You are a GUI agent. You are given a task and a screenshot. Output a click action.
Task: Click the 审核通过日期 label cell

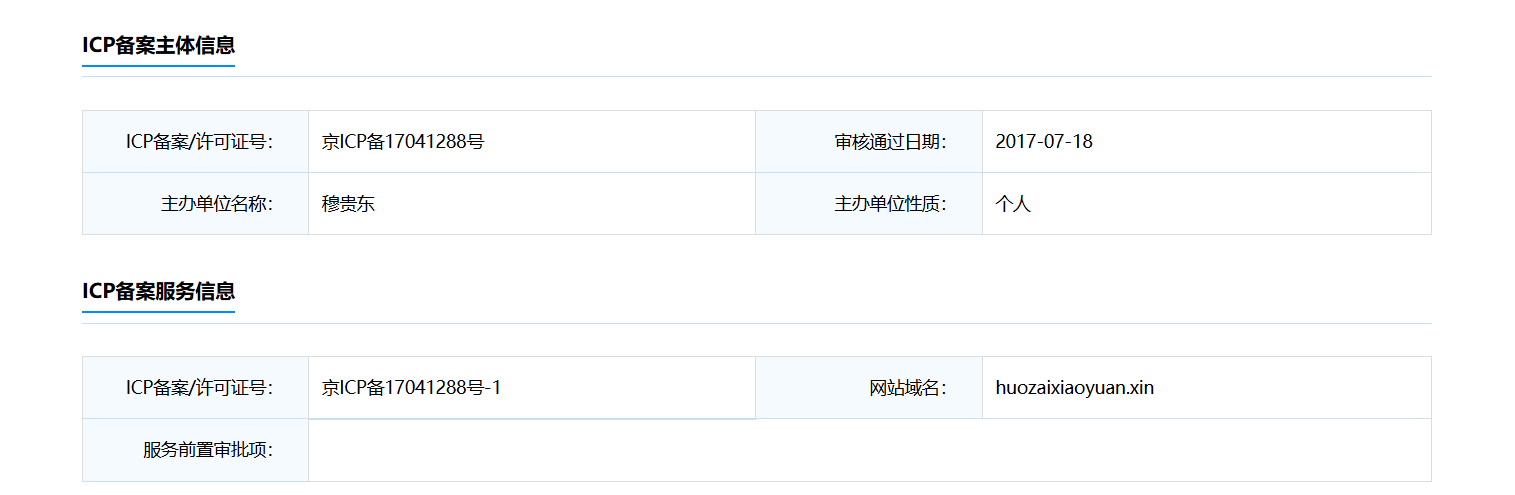pos(869,142)
